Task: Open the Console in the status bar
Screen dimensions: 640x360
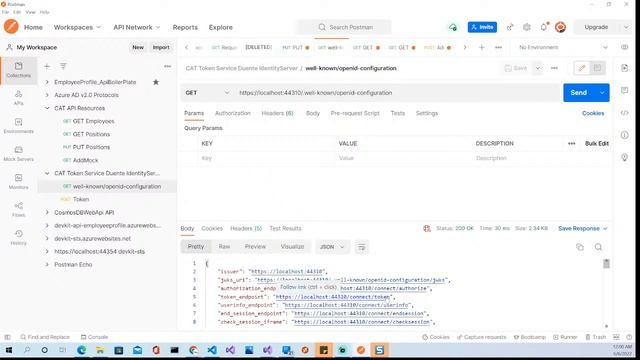Action: pos(94,337)
